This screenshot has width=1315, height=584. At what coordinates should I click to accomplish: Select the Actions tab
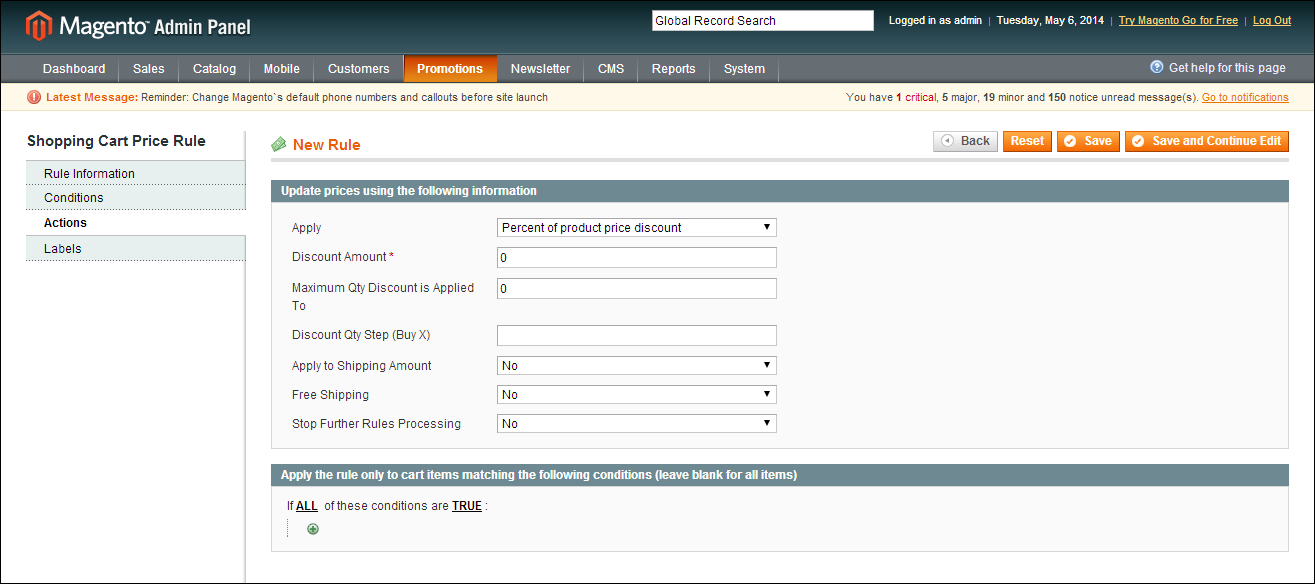[x=136, y=223]
